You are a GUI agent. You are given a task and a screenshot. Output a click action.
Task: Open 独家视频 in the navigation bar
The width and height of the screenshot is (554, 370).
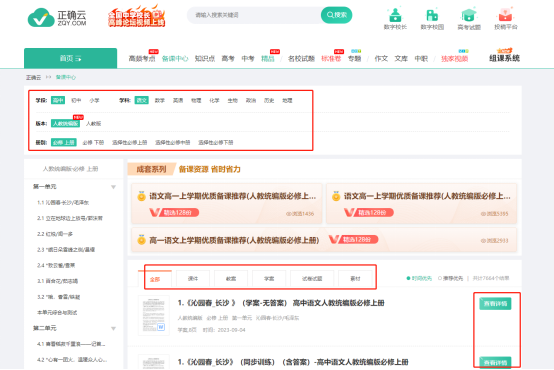(x=454, y=59)
